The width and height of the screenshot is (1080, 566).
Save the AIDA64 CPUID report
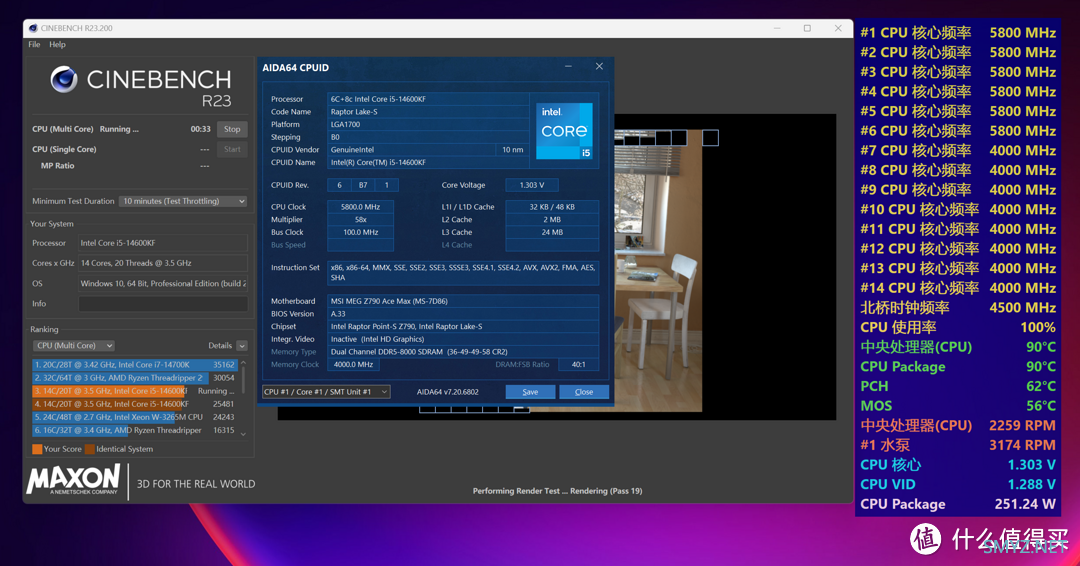[530, 392]
